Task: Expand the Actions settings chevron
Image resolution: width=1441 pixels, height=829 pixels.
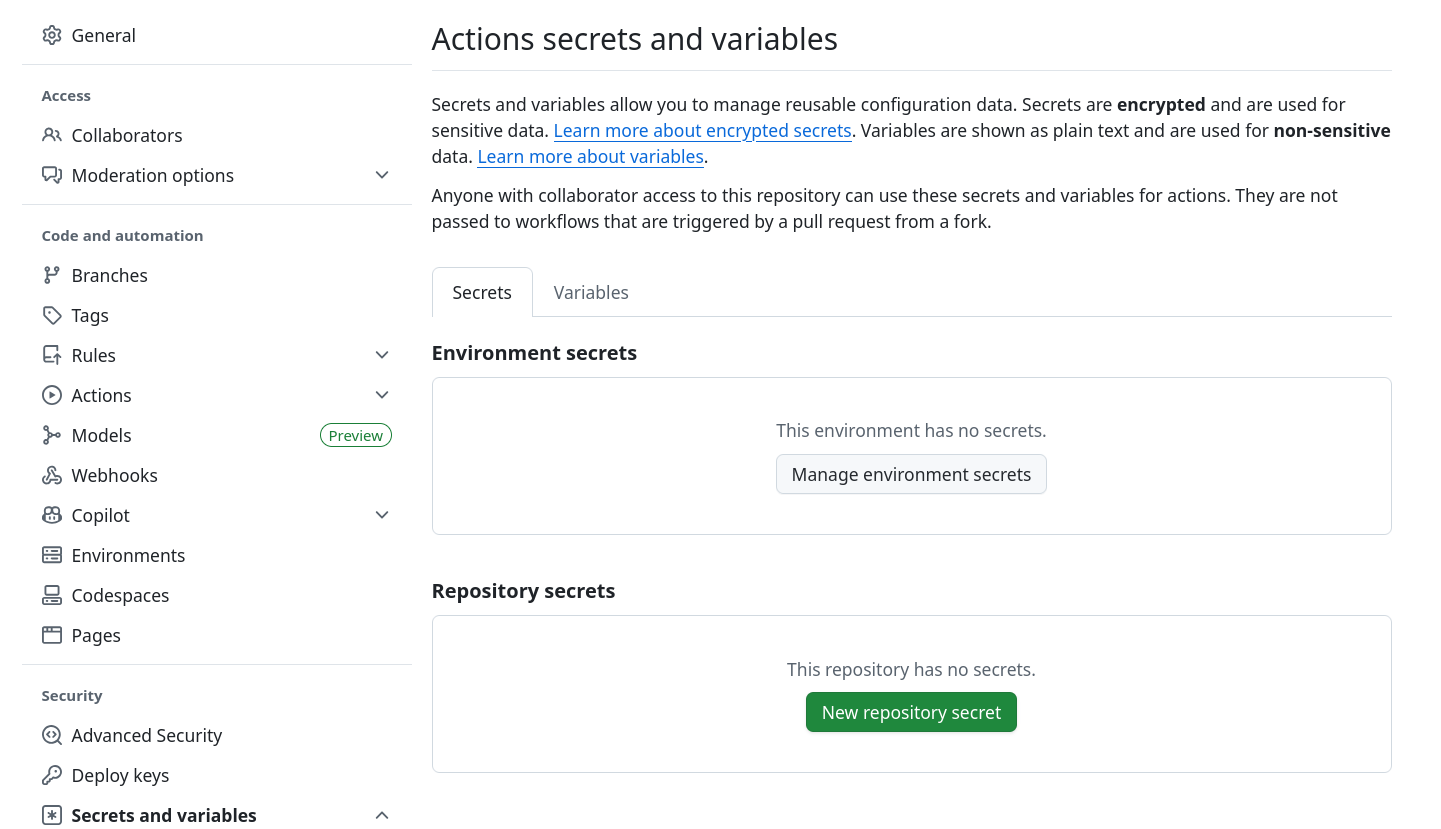Action: [x=382, y=395]
